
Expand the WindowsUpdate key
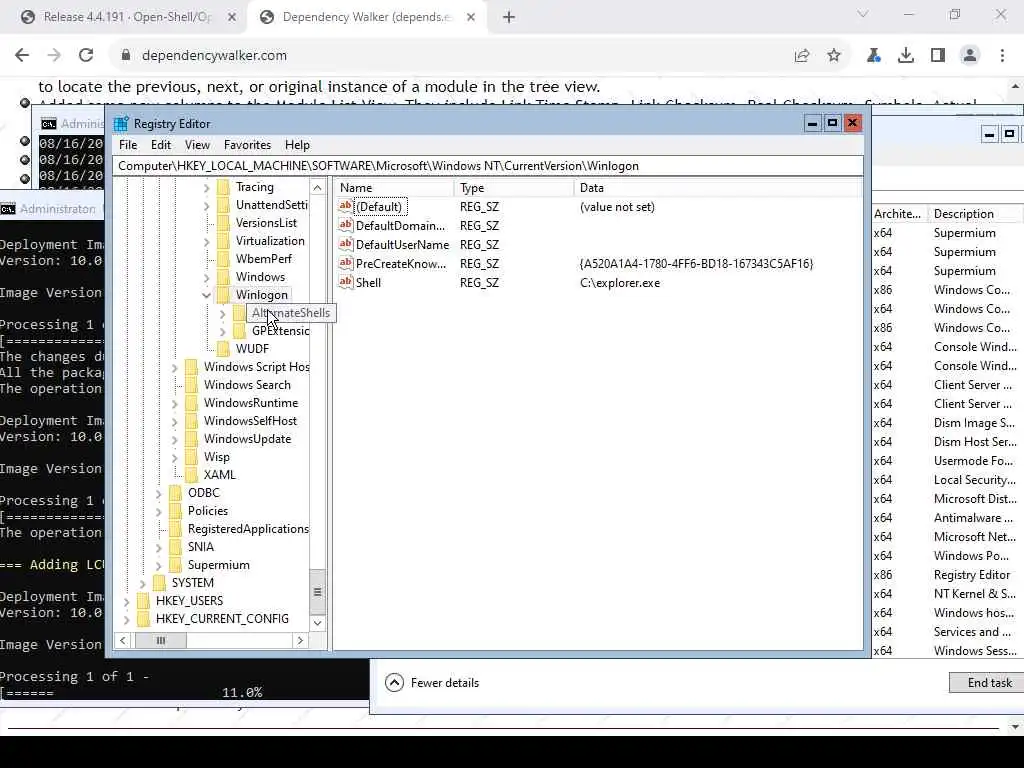pyautogui.click(x=174, y=440)
